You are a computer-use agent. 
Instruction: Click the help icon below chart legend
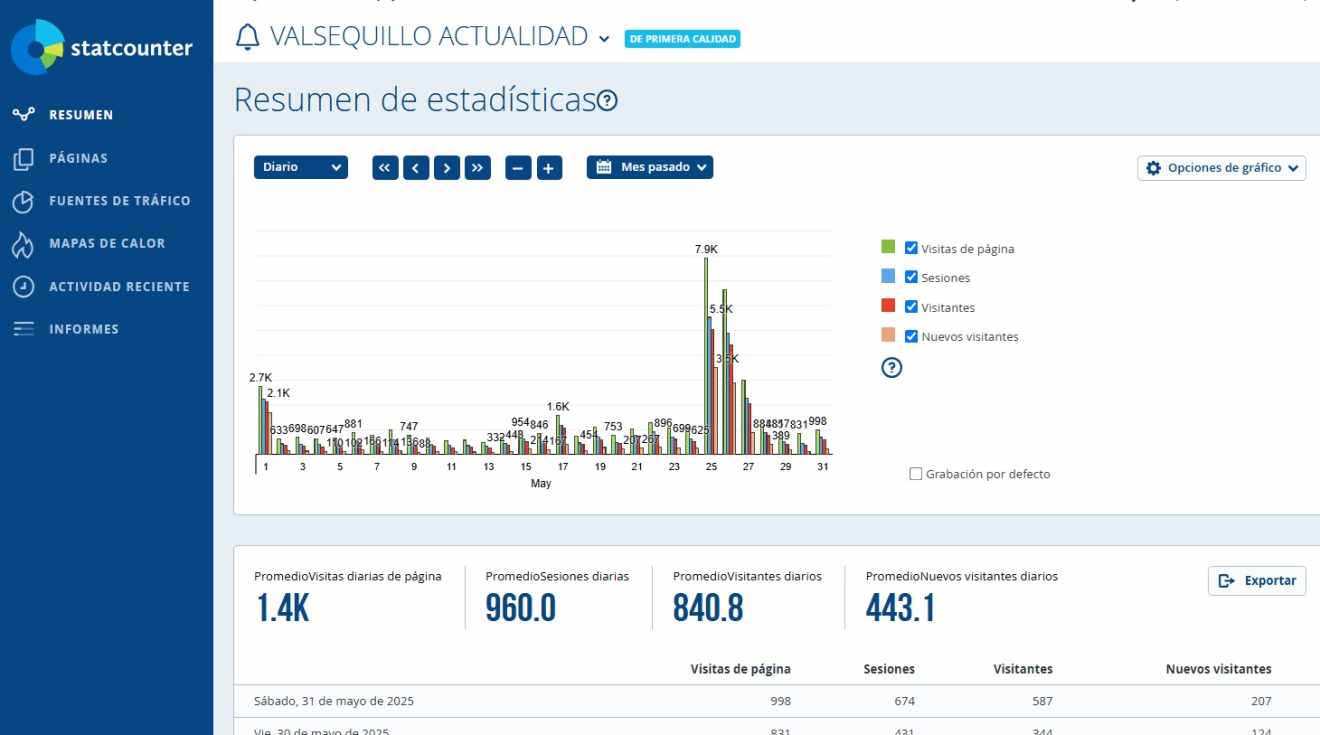click(x=892, y=368)
